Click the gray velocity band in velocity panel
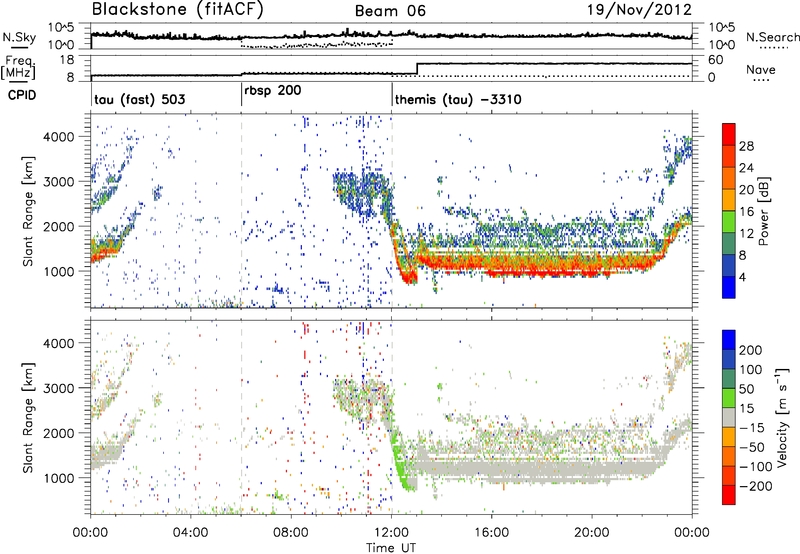The height and width of the screenshot is (554, 800). click(536, 467)
